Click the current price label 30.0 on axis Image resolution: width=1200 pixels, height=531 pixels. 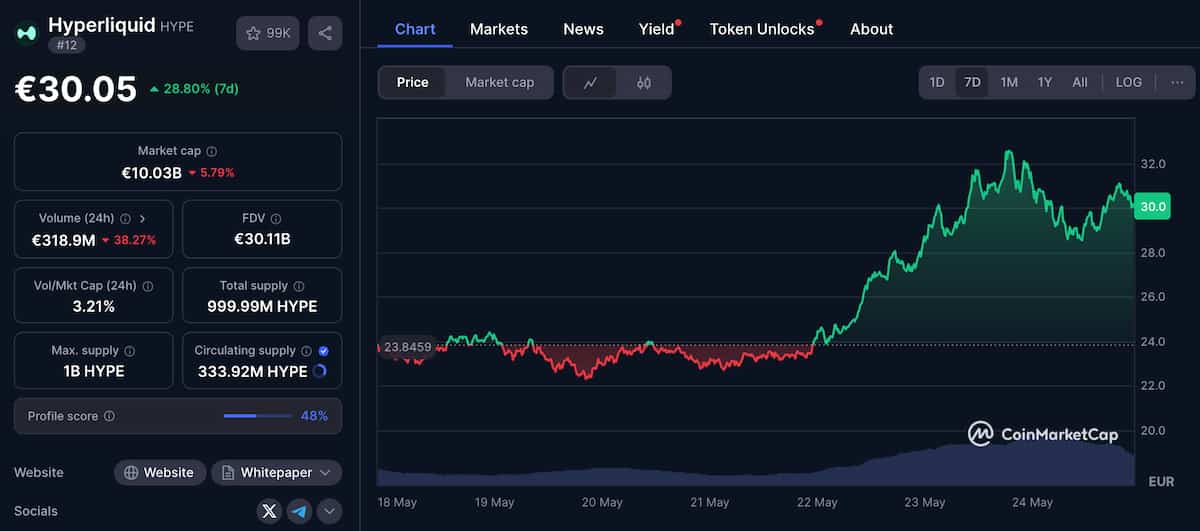pos(1153,206)
